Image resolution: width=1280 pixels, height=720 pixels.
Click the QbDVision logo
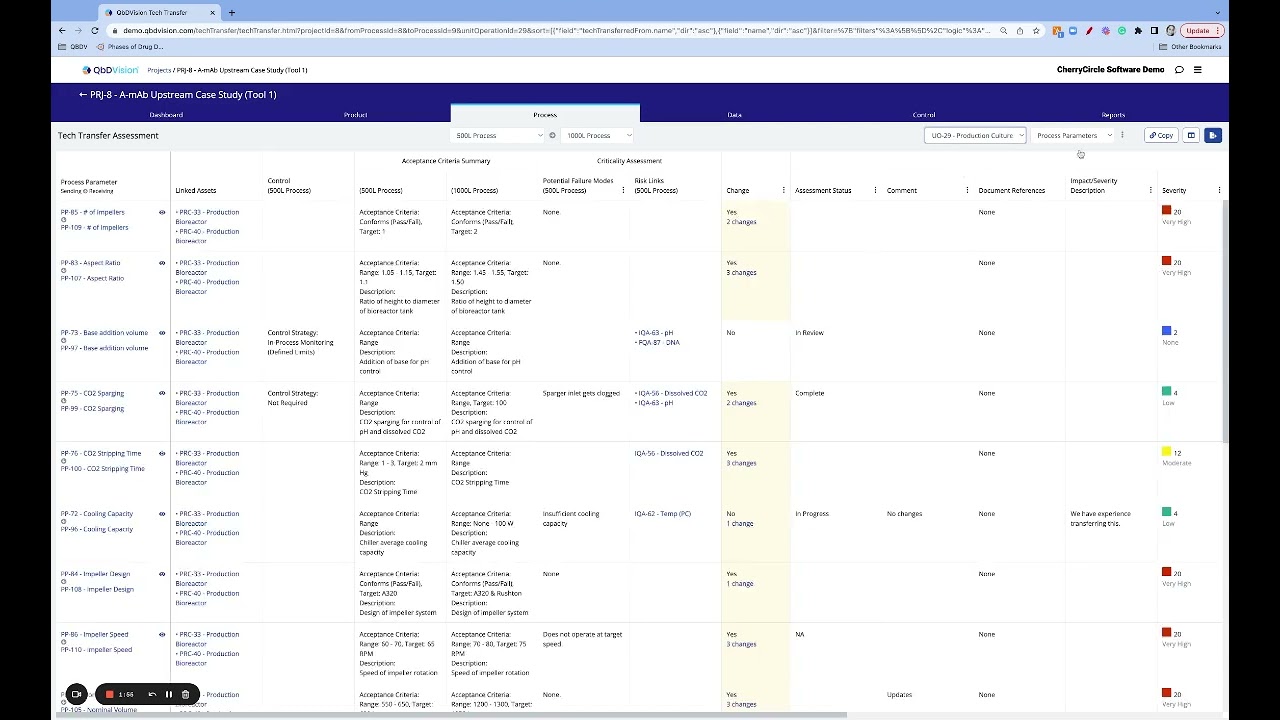click(x=110, y=70)
